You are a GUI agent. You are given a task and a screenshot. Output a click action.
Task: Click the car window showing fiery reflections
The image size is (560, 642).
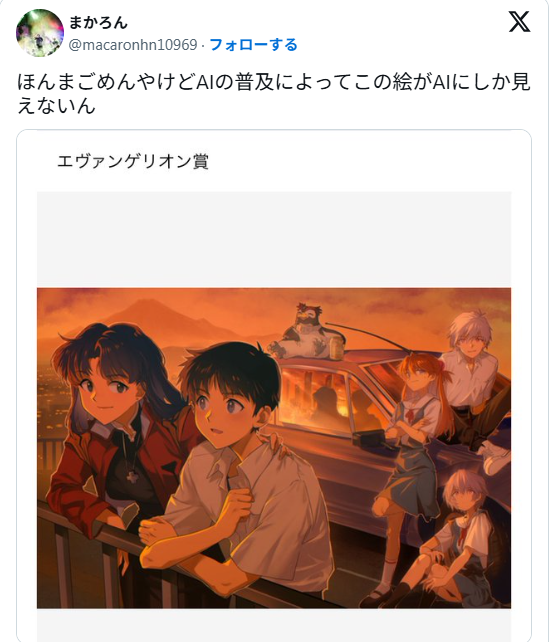pos(313,397)
